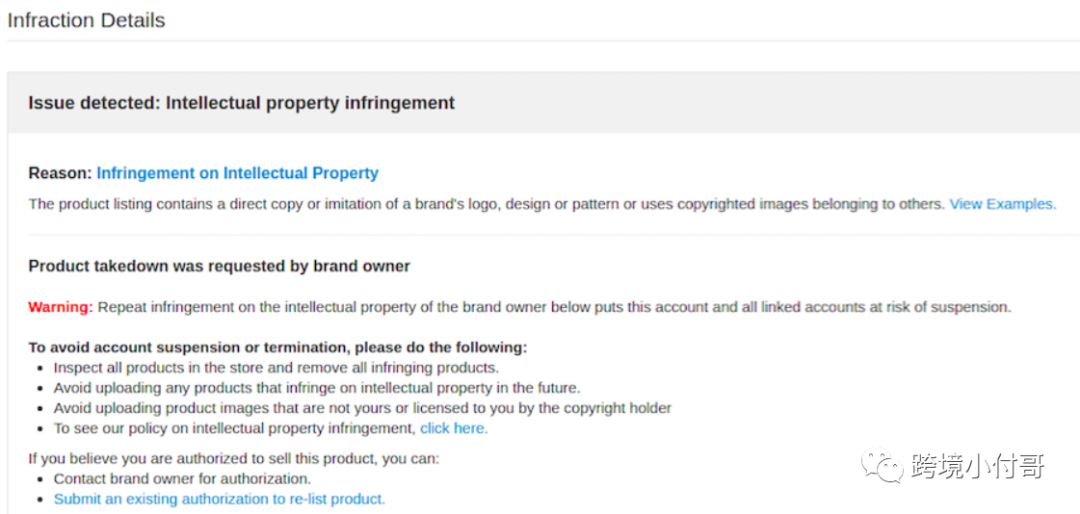Click the 'Reason:' label text
The height and width of the screenshot is (514, 1080).
coord(59,173)
